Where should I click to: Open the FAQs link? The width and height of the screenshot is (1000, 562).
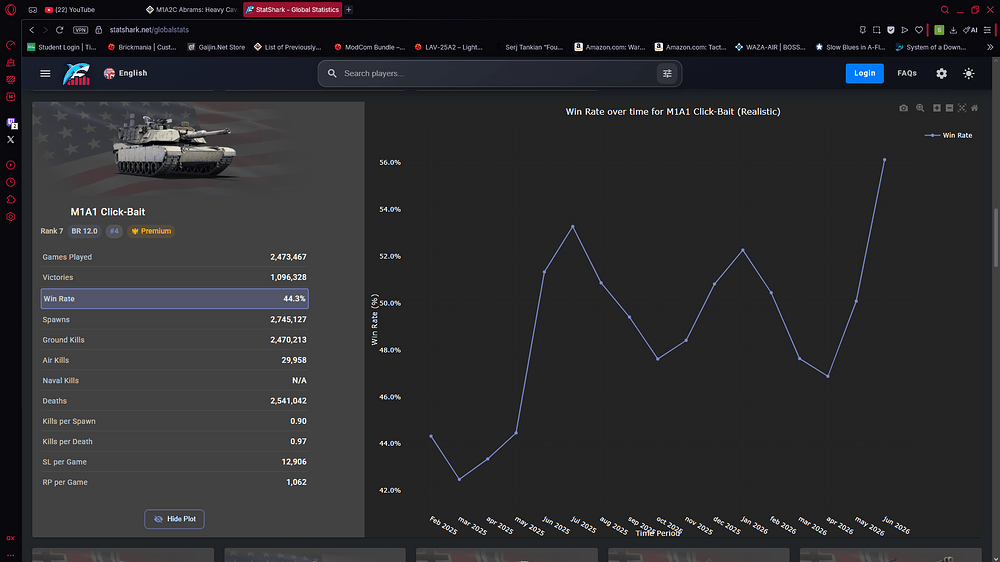907,73
